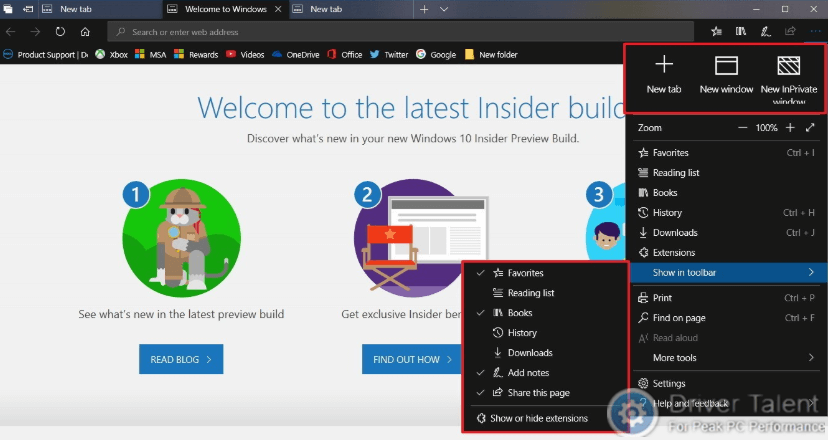Image resolution: width=828 pixels, height=440 pixels.
Task: Open the Settings and more ellipsis button
Action: point(815,32)
